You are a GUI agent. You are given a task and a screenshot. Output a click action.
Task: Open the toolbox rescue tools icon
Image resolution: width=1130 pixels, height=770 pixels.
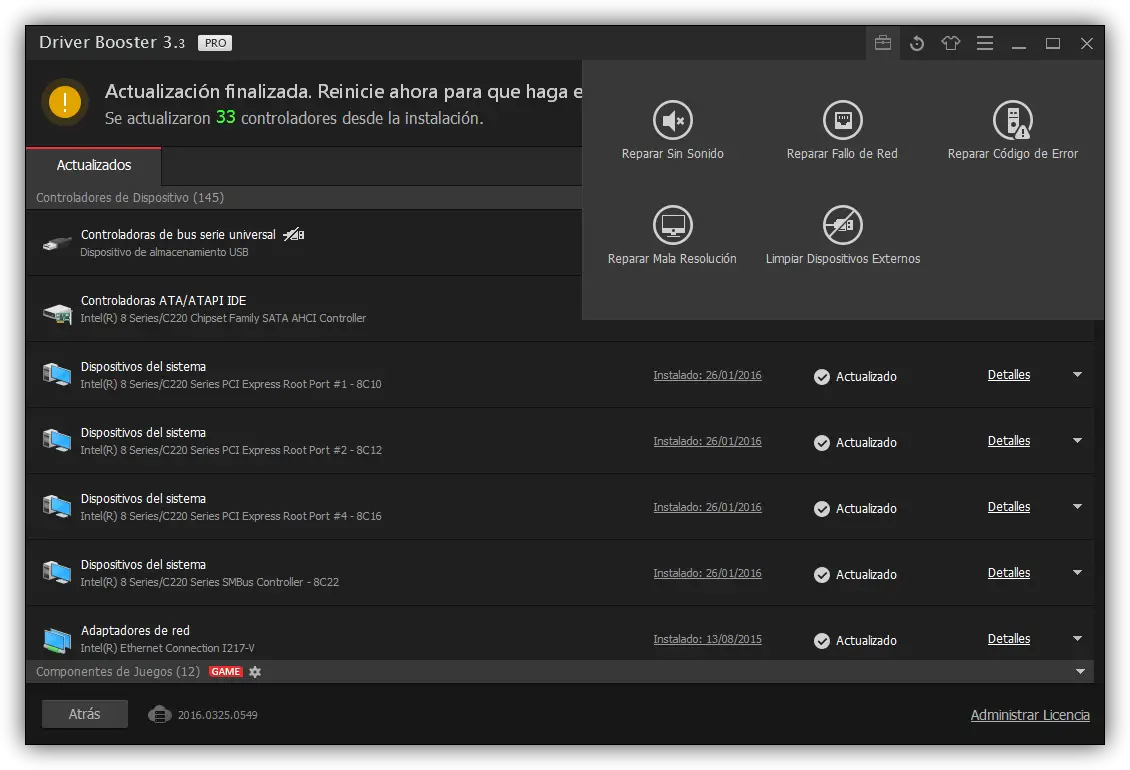click(x=883, y=43)
